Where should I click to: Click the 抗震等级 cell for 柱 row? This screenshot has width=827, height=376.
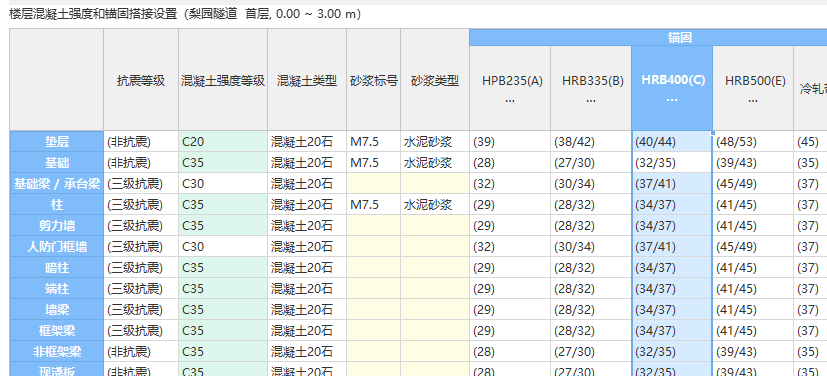pos(141,205)
